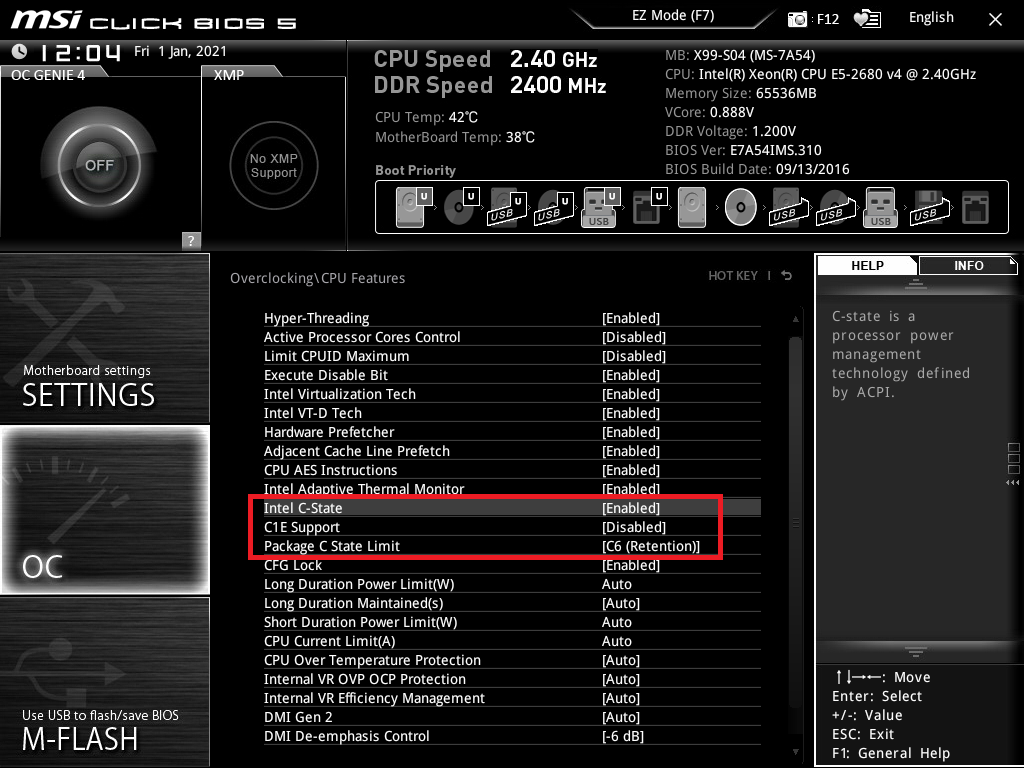
Task: Open the Active Processor Cores Control option
Action: pos(512,337)
